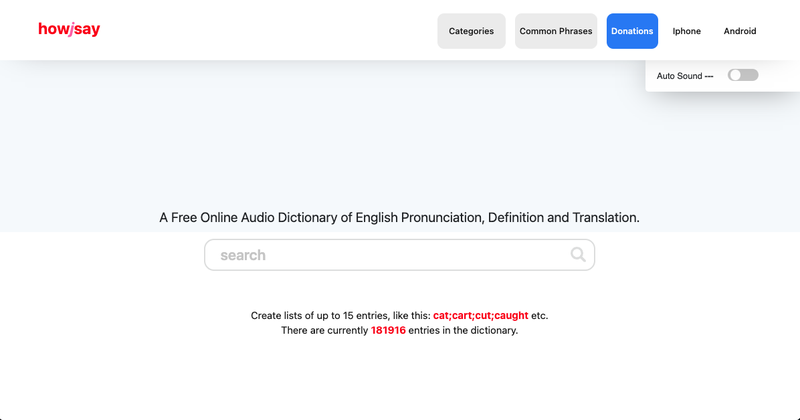Click the blue Donations button

(632, 31)
